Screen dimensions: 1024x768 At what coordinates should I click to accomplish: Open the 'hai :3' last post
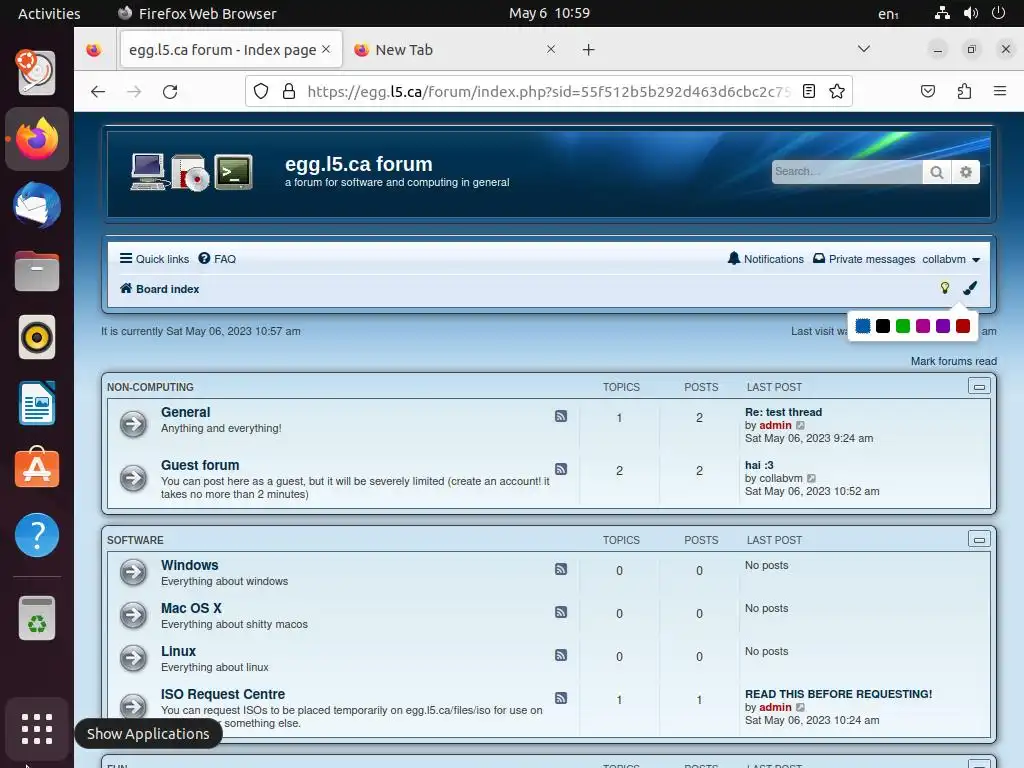(759, 465)
